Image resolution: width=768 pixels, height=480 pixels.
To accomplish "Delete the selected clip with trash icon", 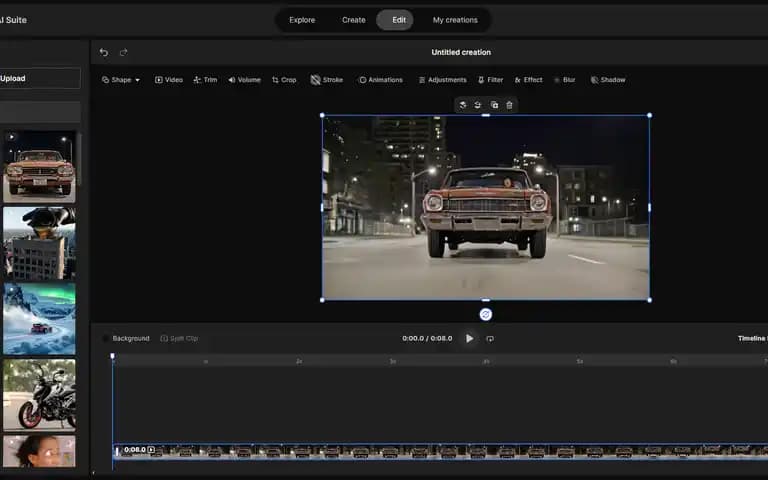I will click(x=509, y=105).
